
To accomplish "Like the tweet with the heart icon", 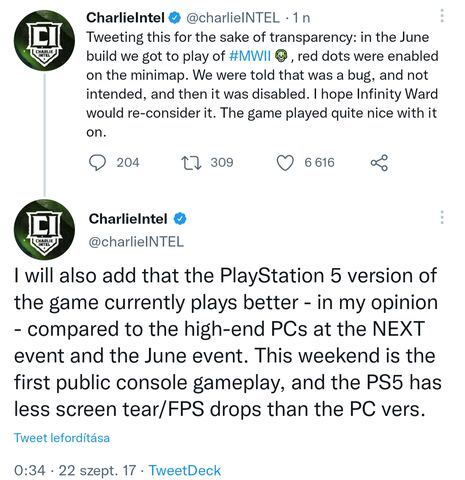I will point(285,163).
